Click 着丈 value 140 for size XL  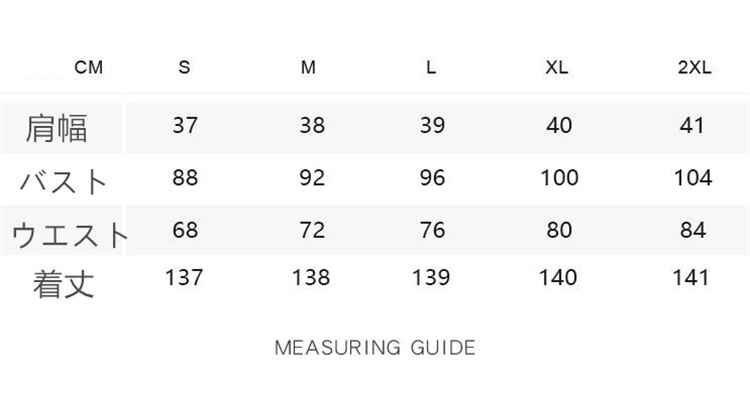(559, 277)
